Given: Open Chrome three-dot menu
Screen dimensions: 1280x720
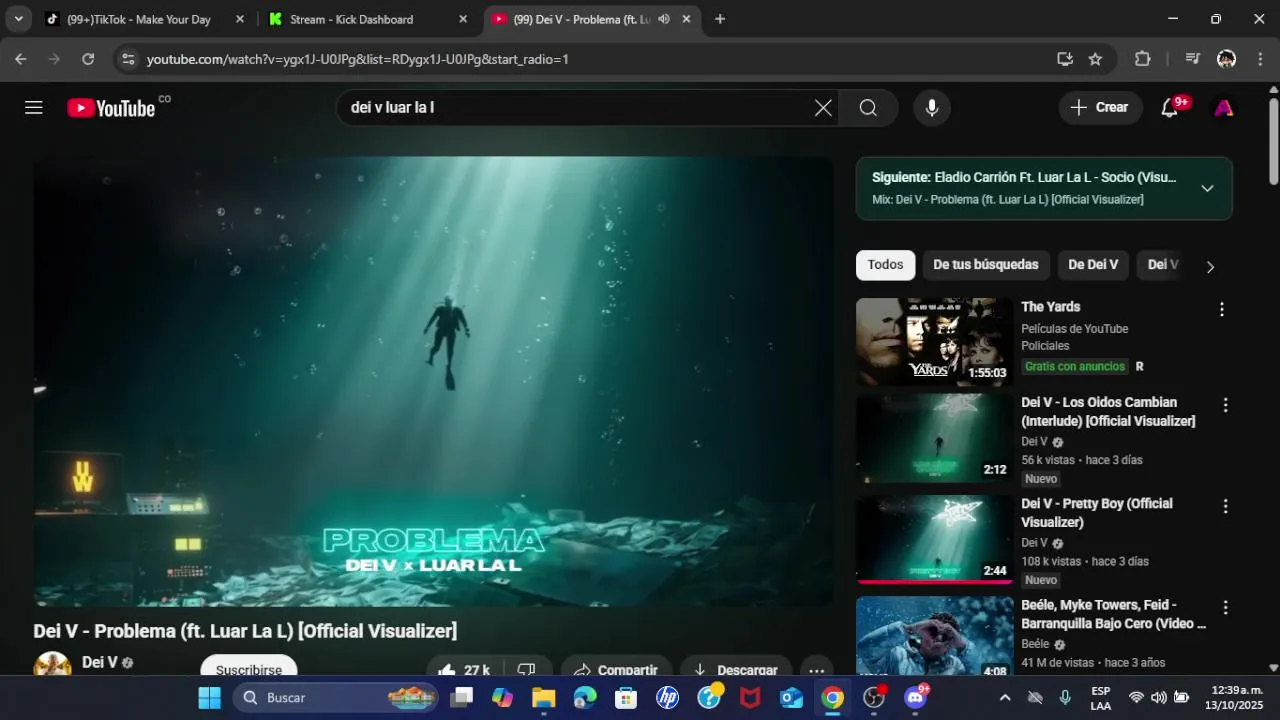Looking at the screenshot, I should tap(1260, 59).
